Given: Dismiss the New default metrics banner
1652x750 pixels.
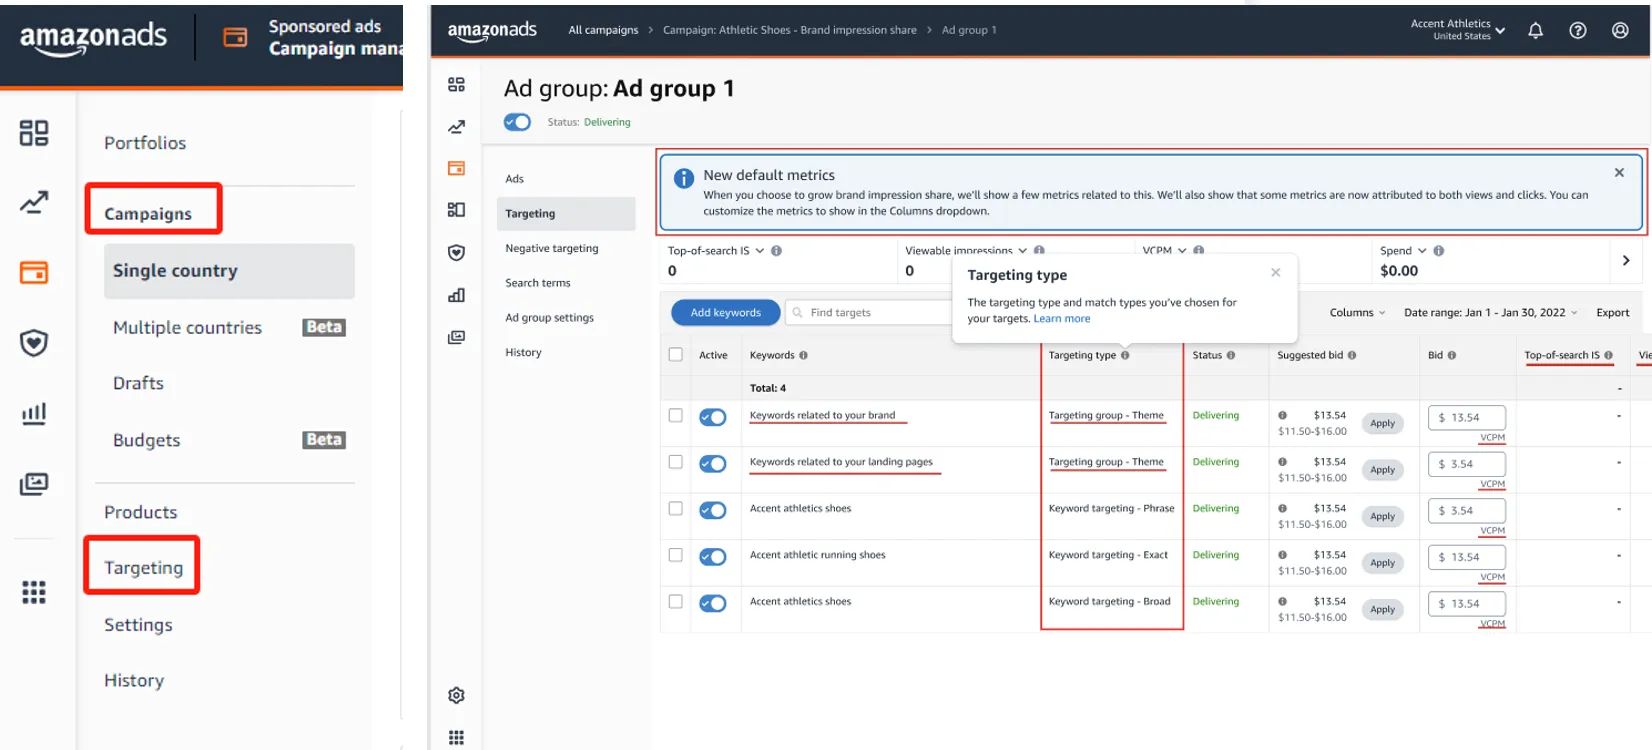Looking at the screenshot, I should (1619, 173).
